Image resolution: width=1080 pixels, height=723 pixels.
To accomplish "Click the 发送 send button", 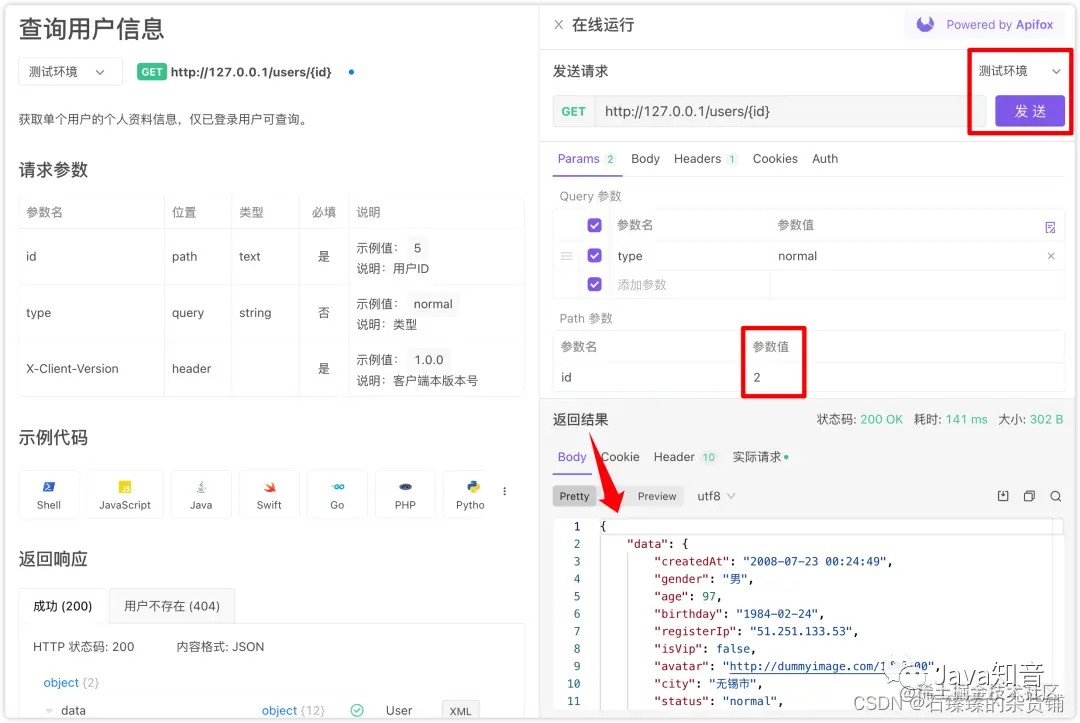I will point(1031,111).
